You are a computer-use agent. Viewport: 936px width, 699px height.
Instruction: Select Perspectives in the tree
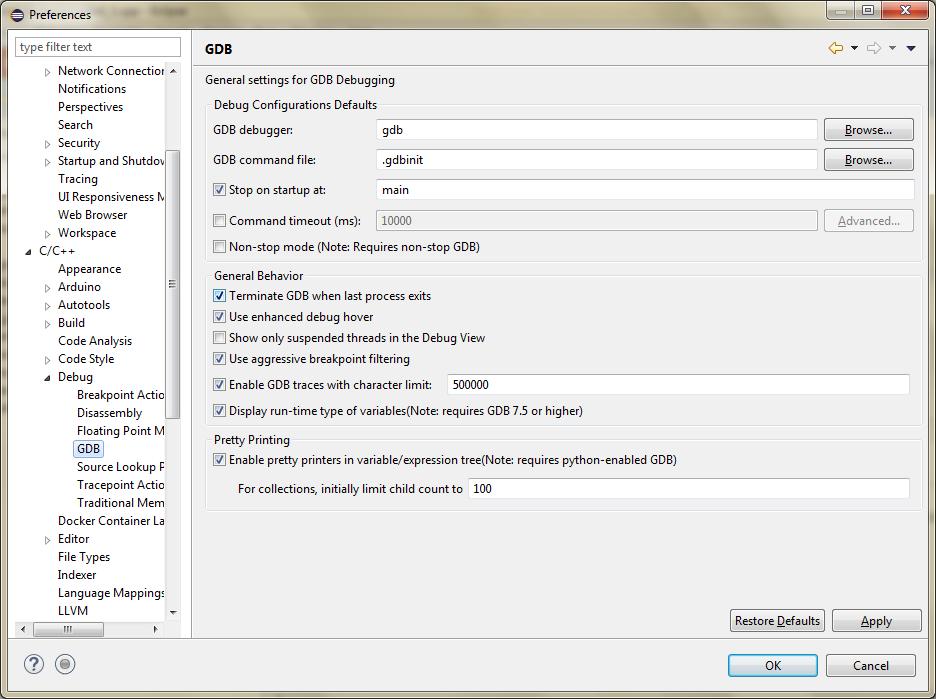90,107
